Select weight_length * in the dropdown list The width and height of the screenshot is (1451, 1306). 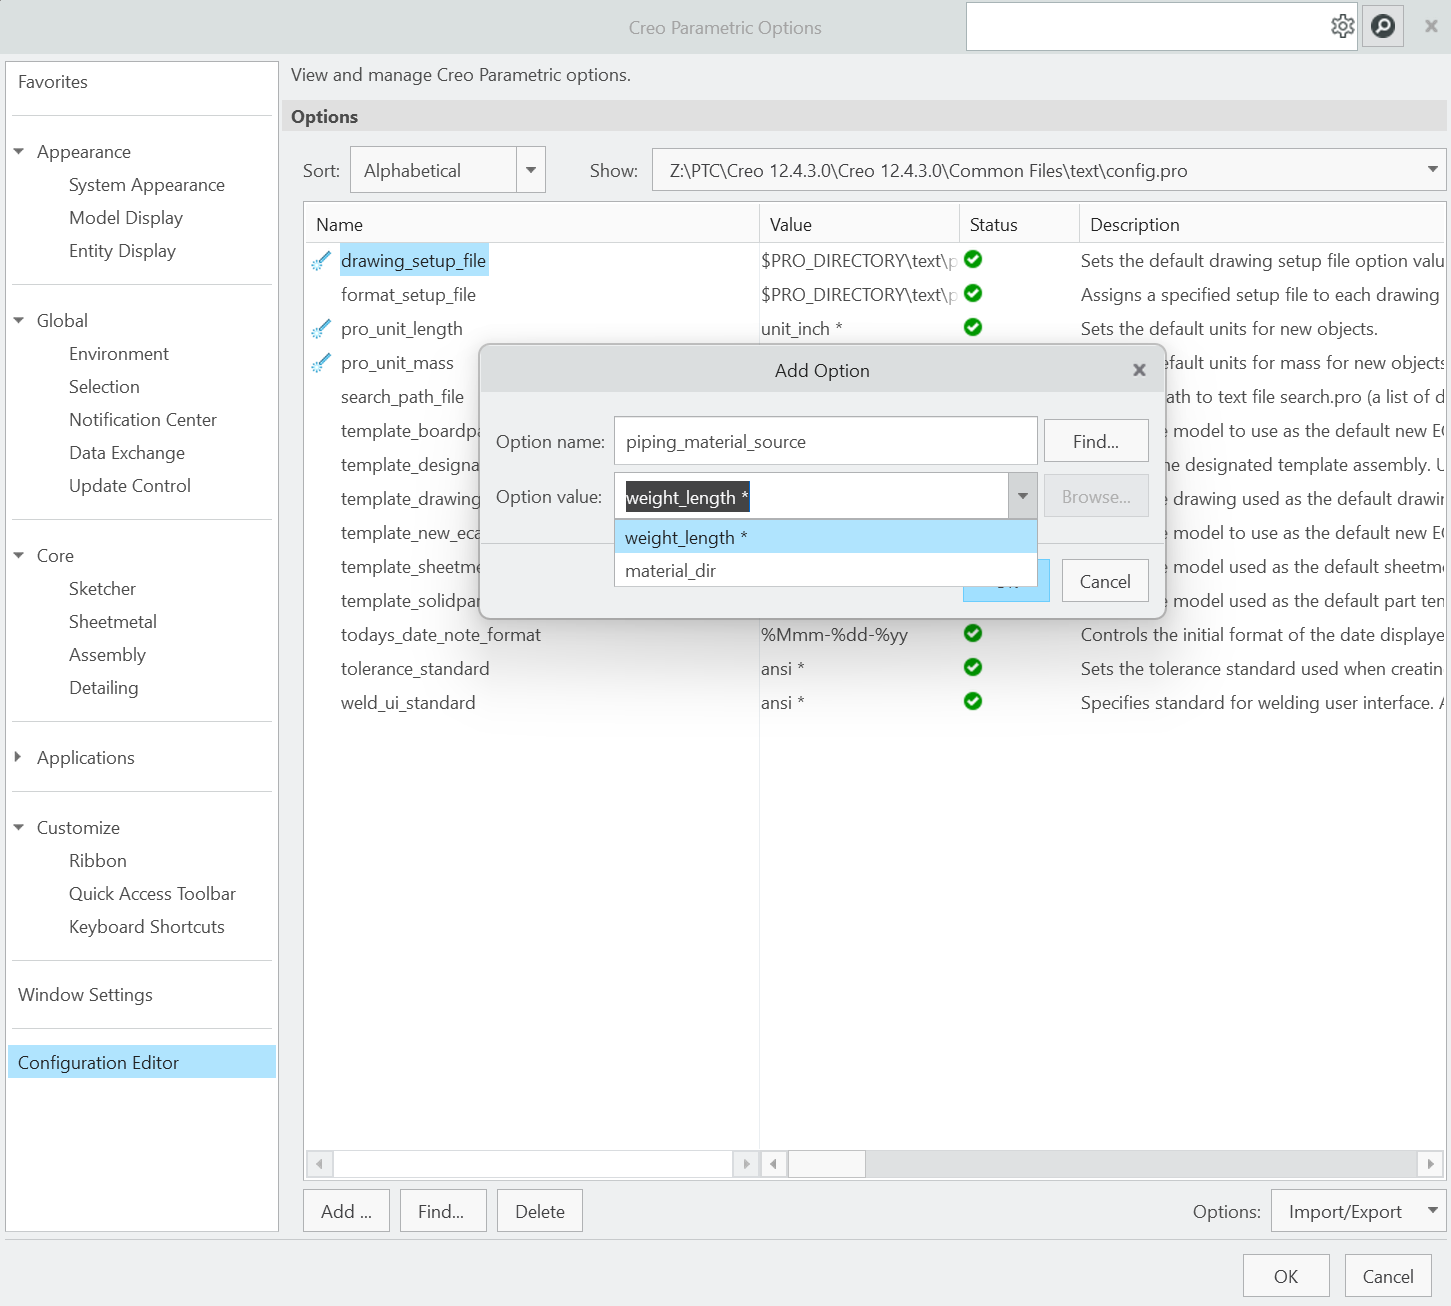pos(826,537)
